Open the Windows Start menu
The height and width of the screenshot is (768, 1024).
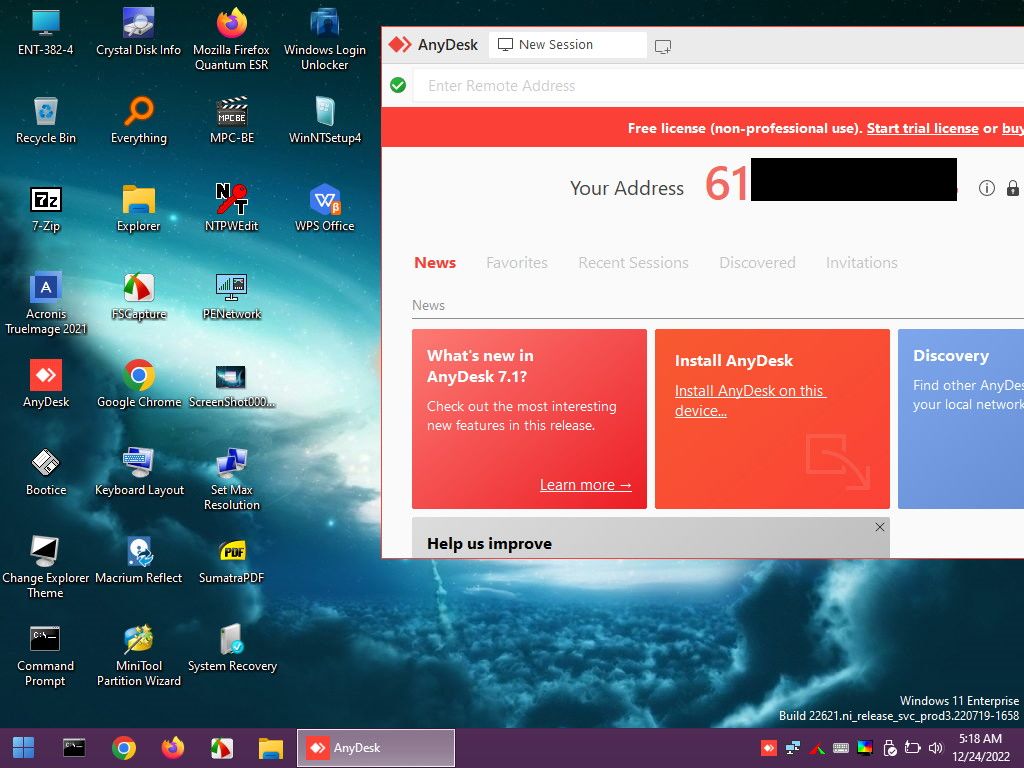[x=24, y=748]
